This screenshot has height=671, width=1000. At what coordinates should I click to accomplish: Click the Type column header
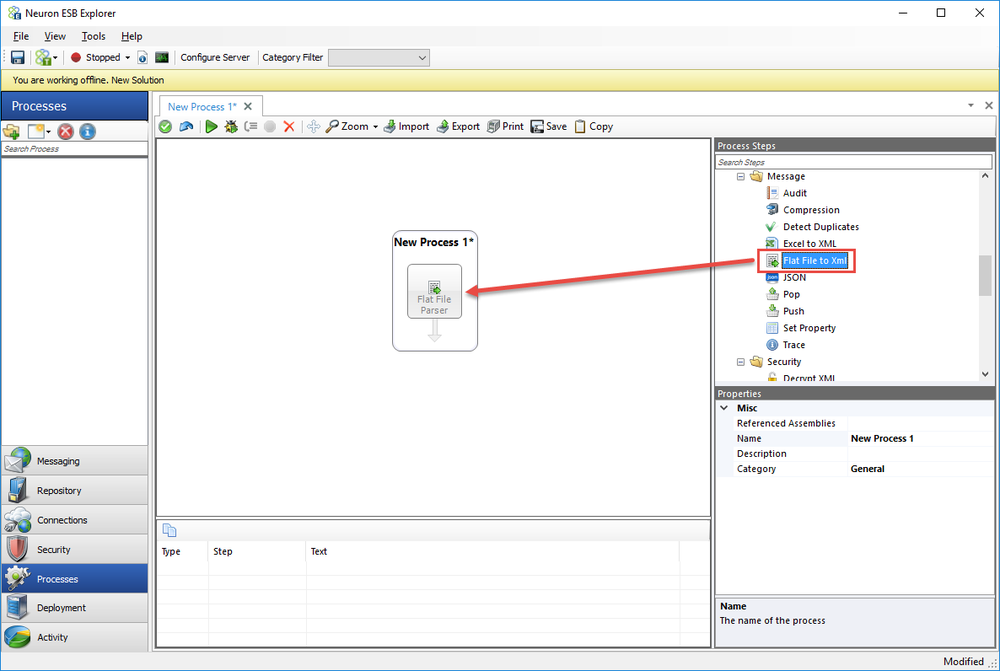(x=182, y=552)
